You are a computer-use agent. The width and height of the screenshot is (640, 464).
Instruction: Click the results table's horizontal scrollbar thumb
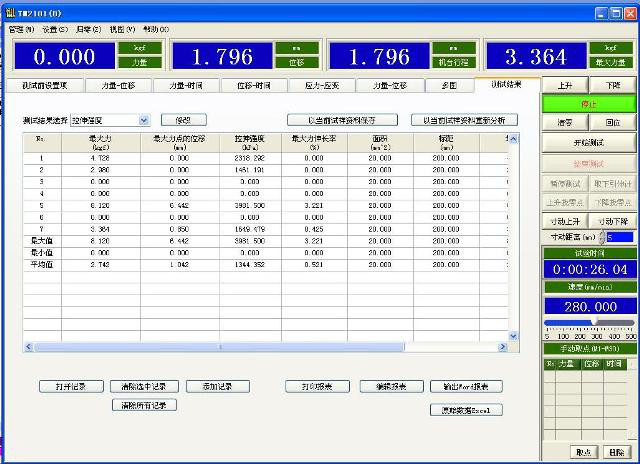click(219, 347)
